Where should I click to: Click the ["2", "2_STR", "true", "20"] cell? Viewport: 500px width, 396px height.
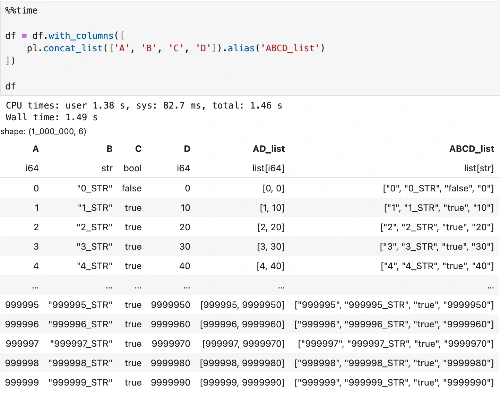tap(437, 227)
